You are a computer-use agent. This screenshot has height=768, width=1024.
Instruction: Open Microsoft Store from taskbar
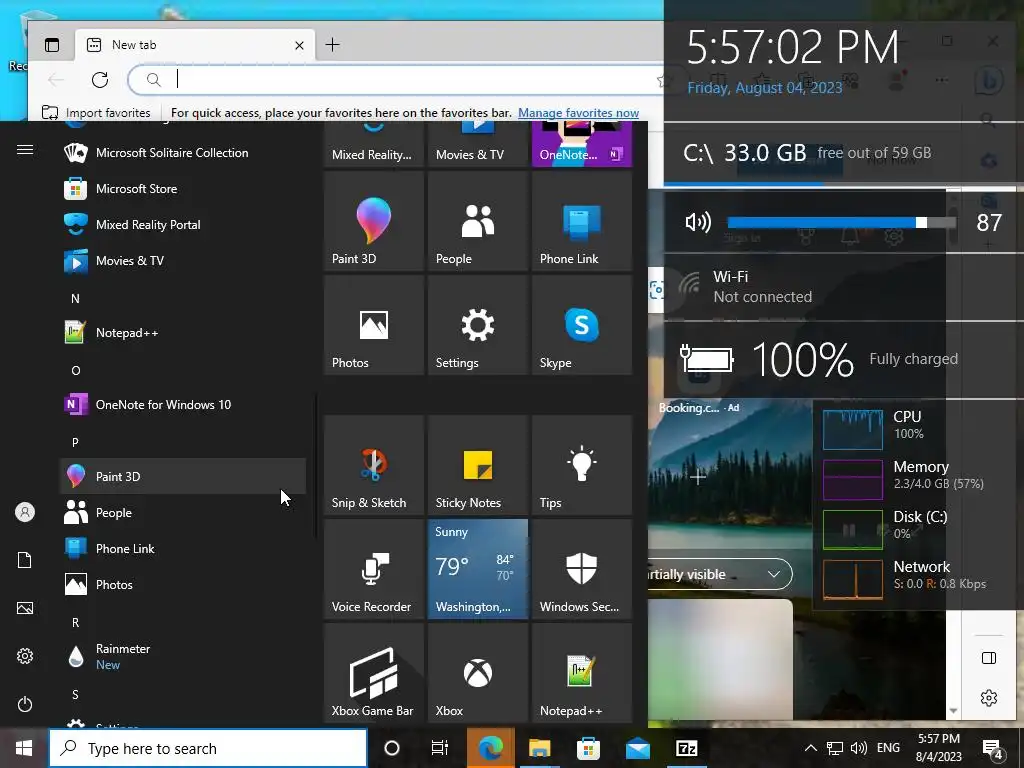coord(588,748)
